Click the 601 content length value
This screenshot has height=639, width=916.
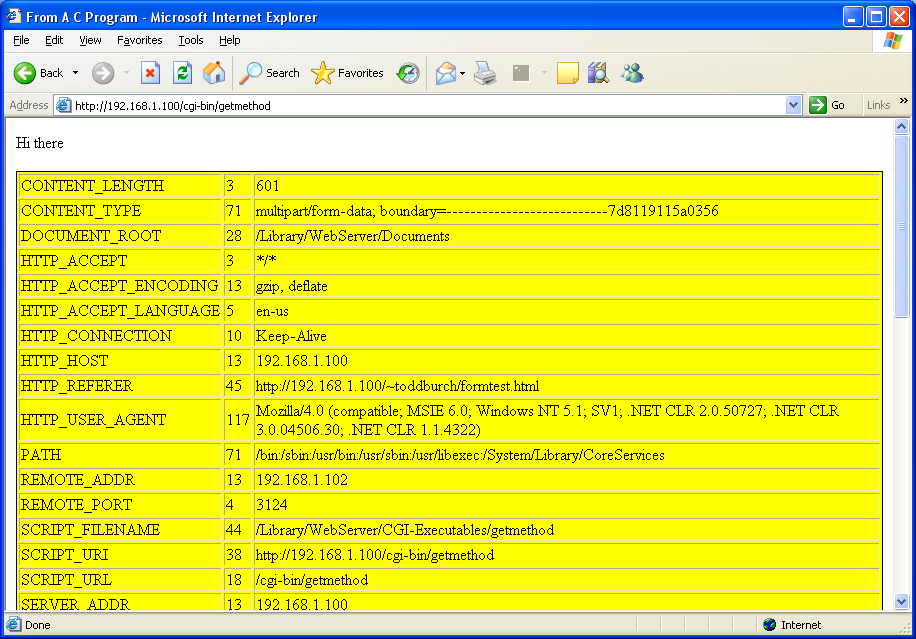(268, 186)
